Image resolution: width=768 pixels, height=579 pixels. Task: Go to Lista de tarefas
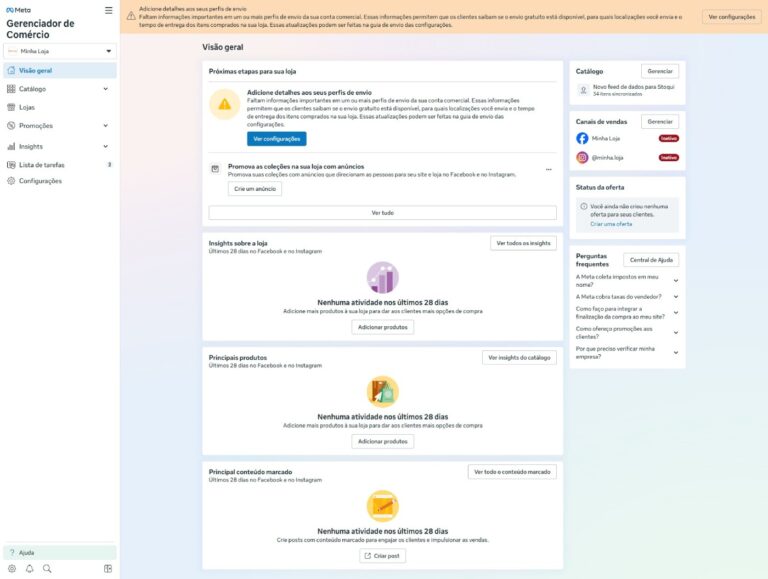click(x=42, y=165)
